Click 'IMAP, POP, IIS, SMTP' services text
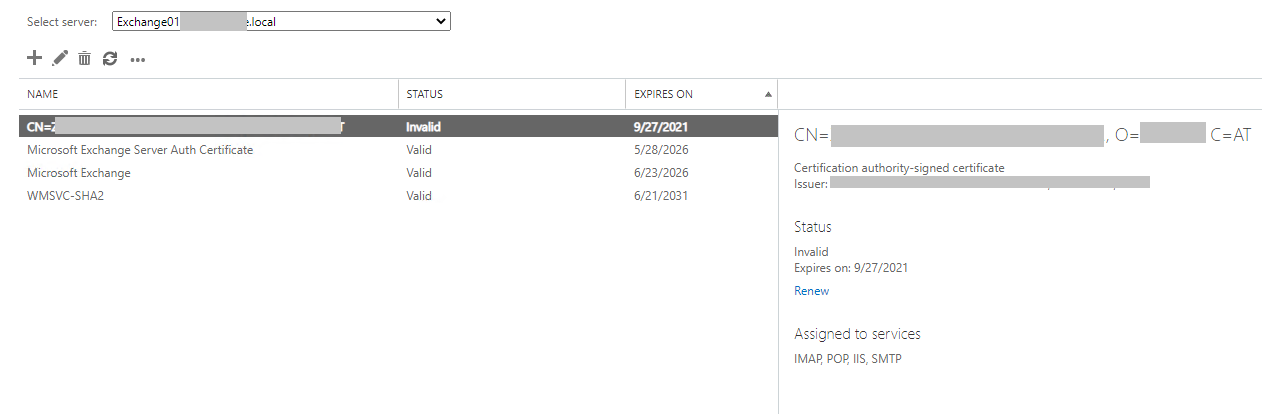Image resolution: width=1262 pixels, height=414 pixels. pyautogui.click(x=847, y=358)
